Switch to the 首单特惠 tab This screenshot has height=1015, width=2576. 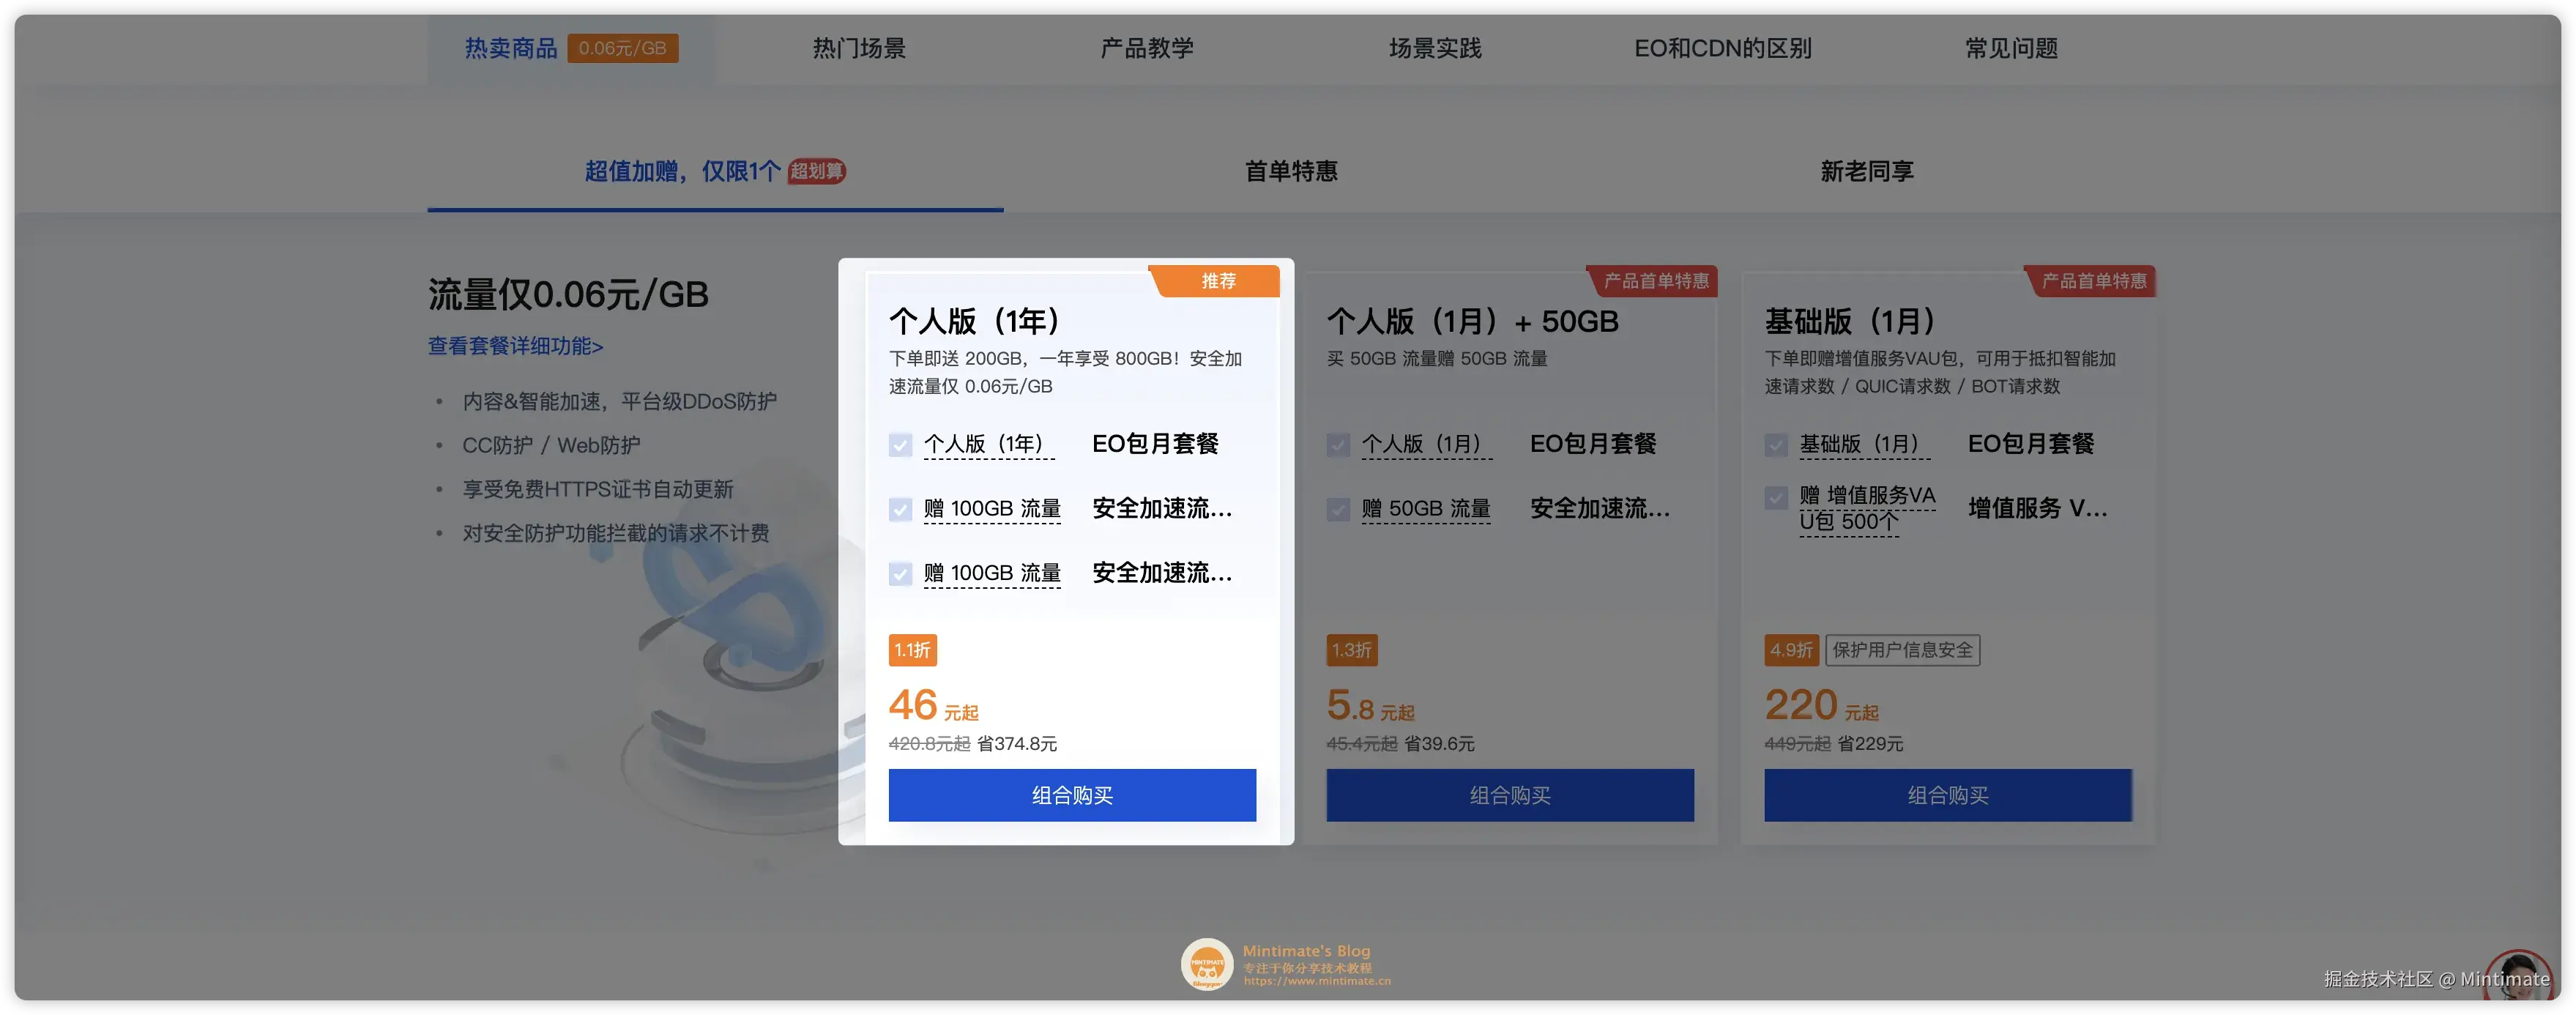click(1290, 171)
